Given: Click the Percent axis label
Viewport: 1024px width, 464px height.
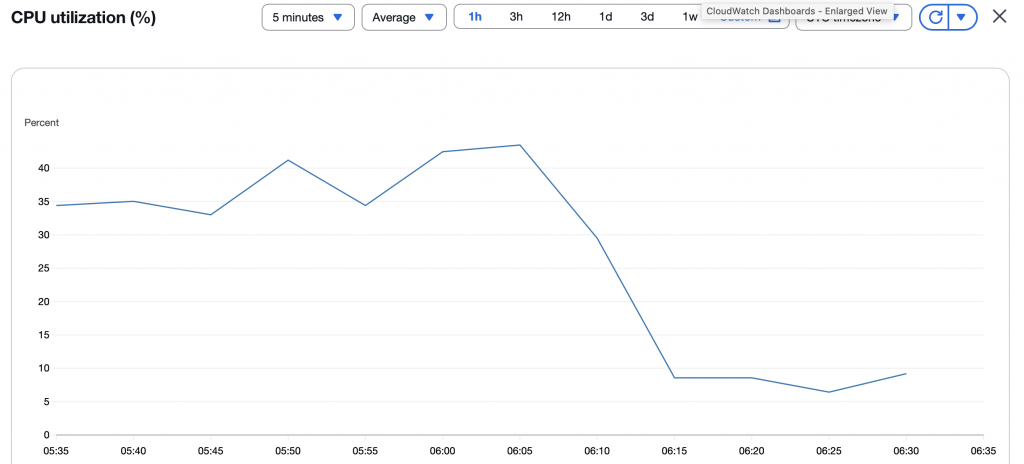Looking at the screenshot, I should tap(41, 122).
